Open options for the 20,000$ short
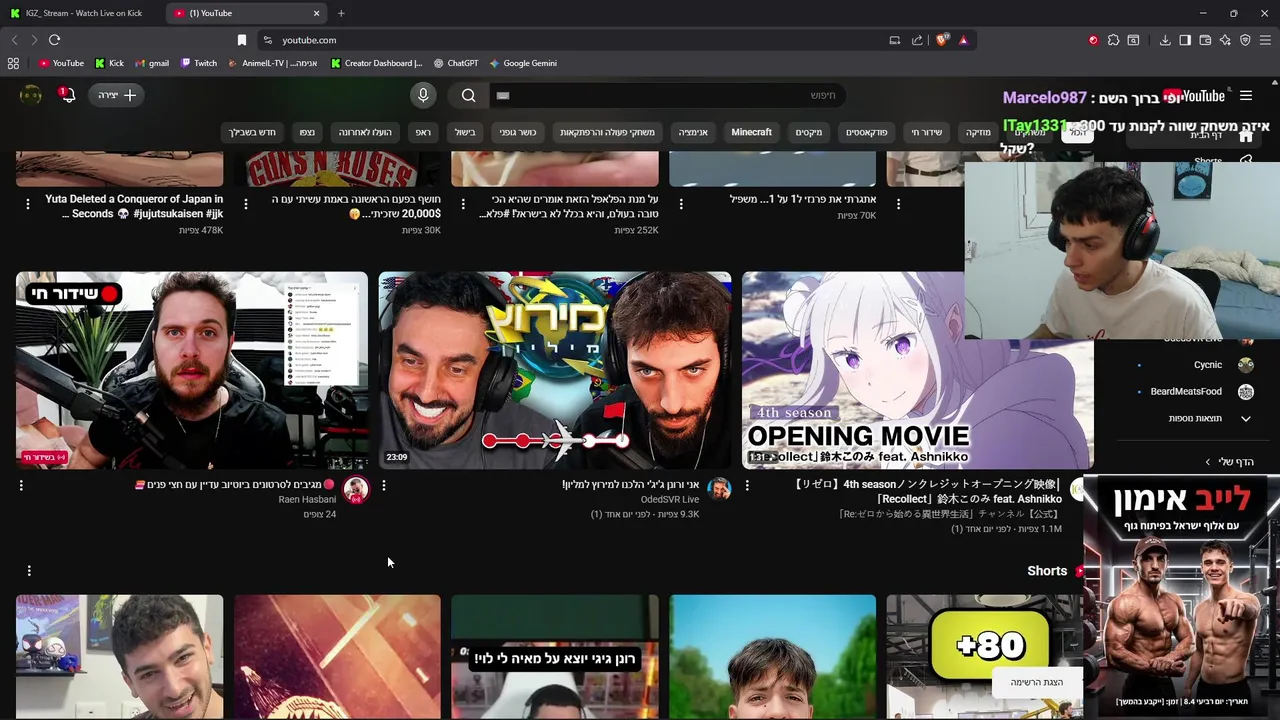This screenshot has height=720, width=1280. click(x=245, y=203)
